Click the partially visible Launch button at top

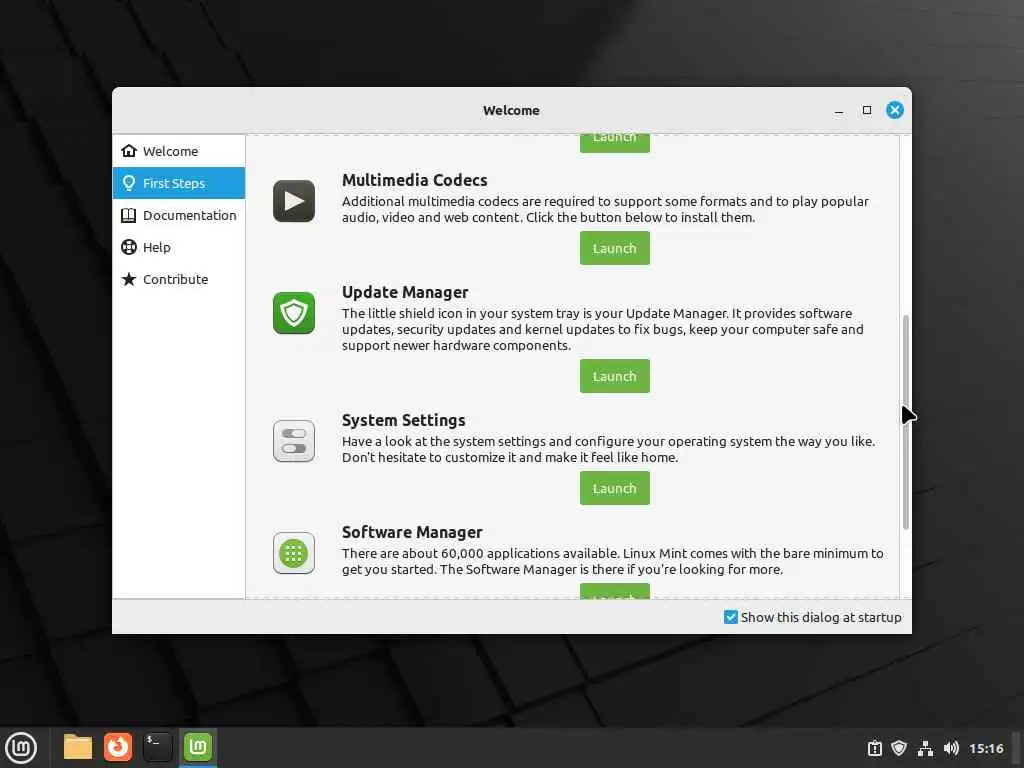coord(615,143)
